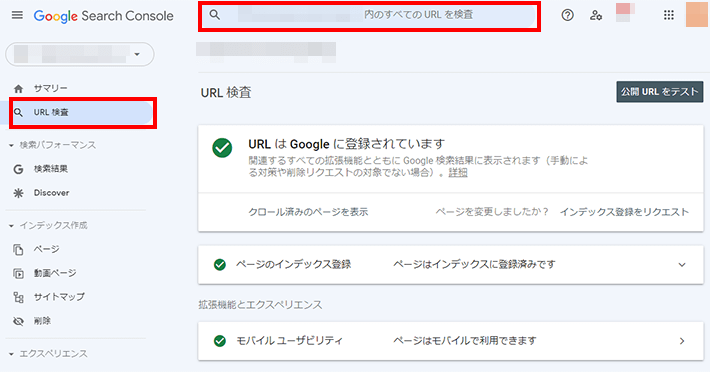The width and height of the screenshot is (710, 372).
Task: Click インデックス登録をリクエスト
Action: [624, 212]
